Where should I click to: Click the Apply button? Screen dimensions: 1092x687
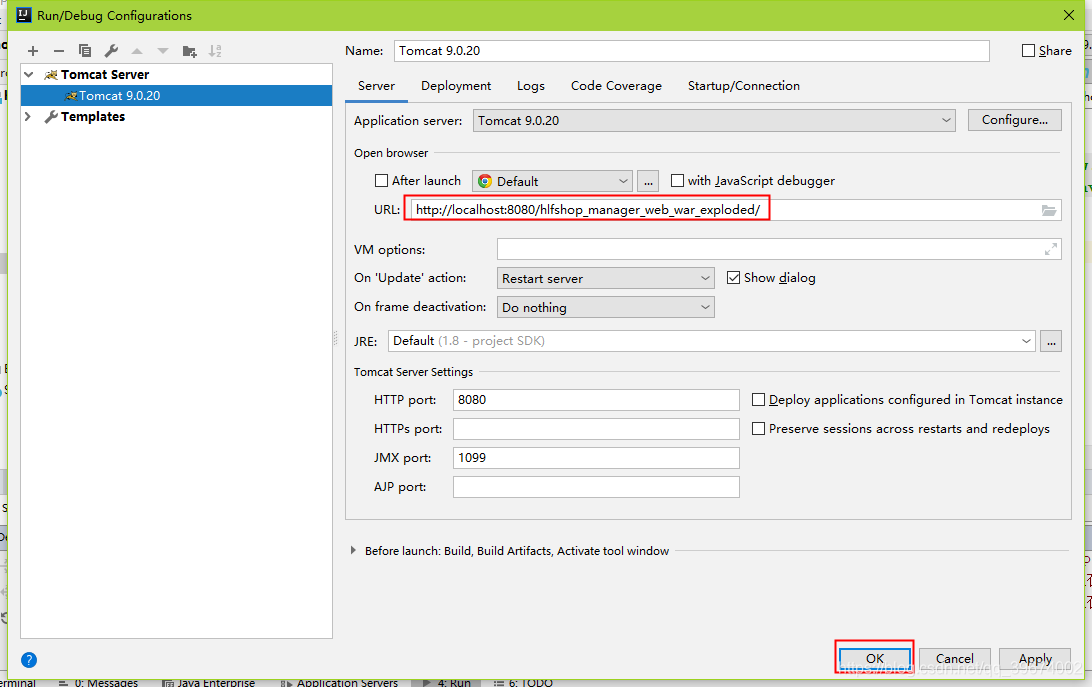[x=1035, y=658]
